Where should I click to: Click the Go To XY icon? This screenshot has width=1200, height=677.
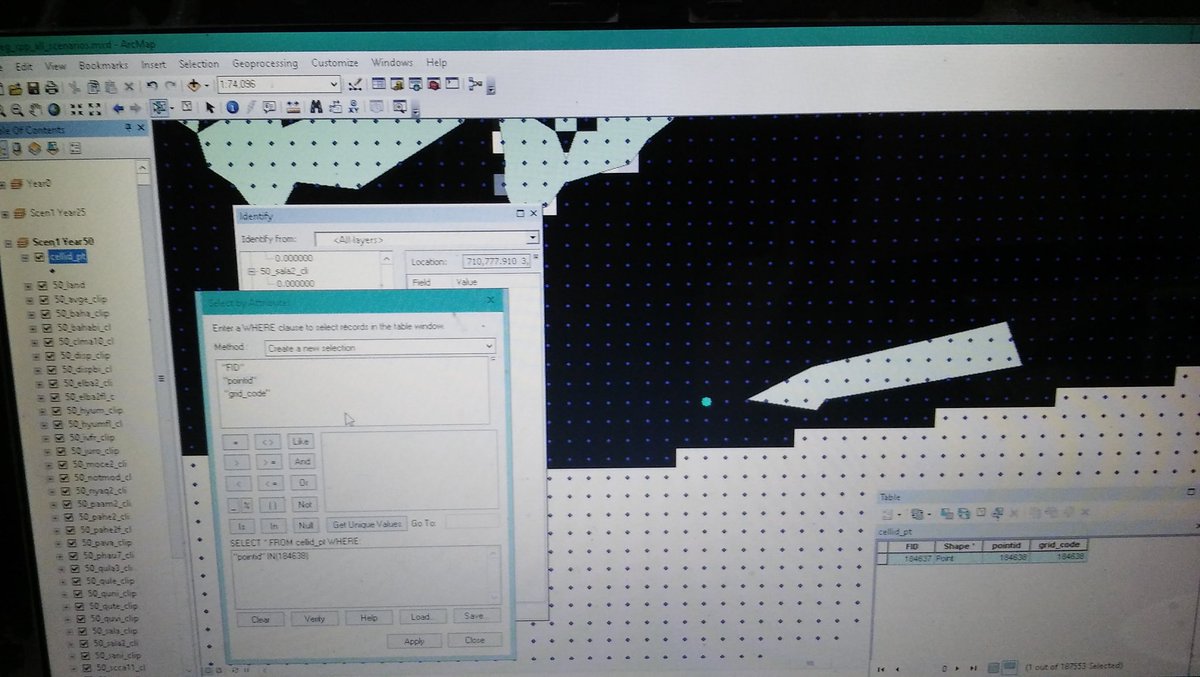point(353,105)
